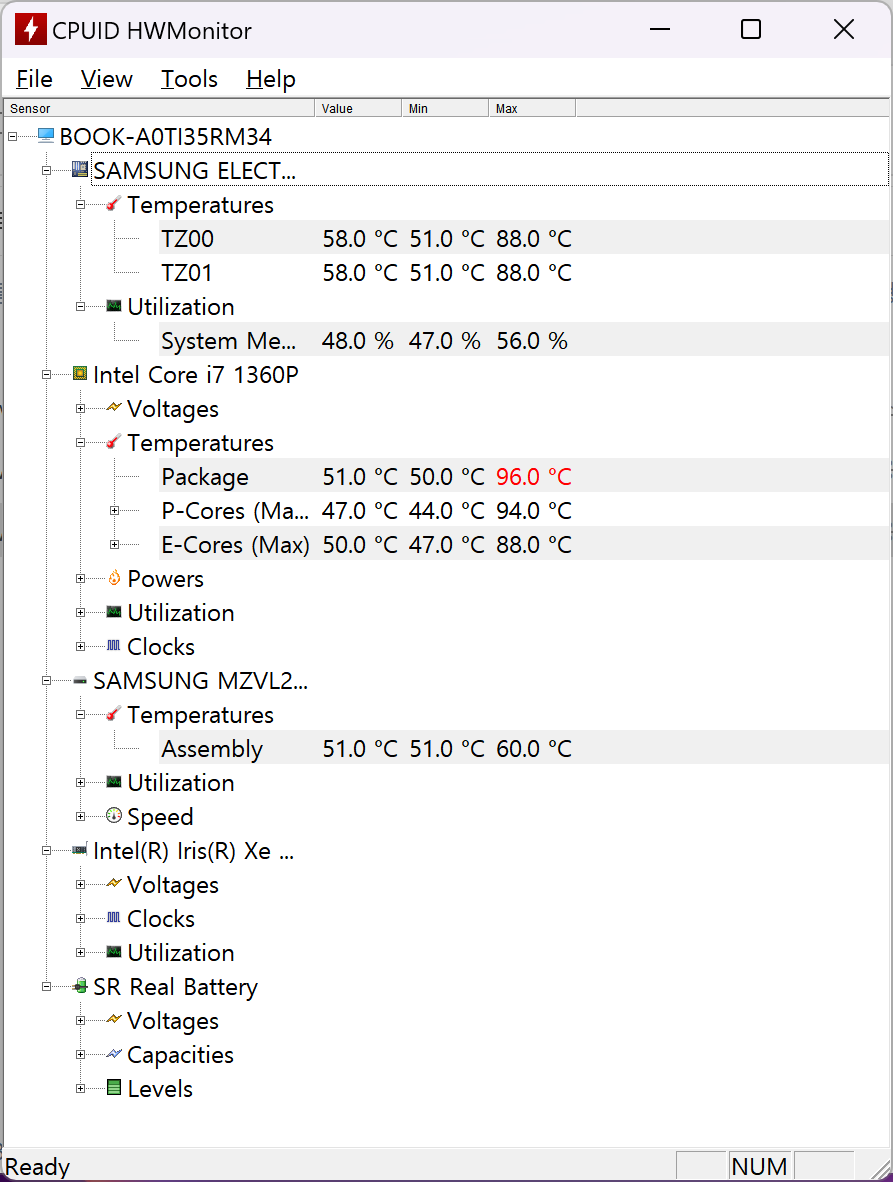Click the CPUID HWMonitor lightning app icon
893x1182 pixels.
tap(30, 29)
